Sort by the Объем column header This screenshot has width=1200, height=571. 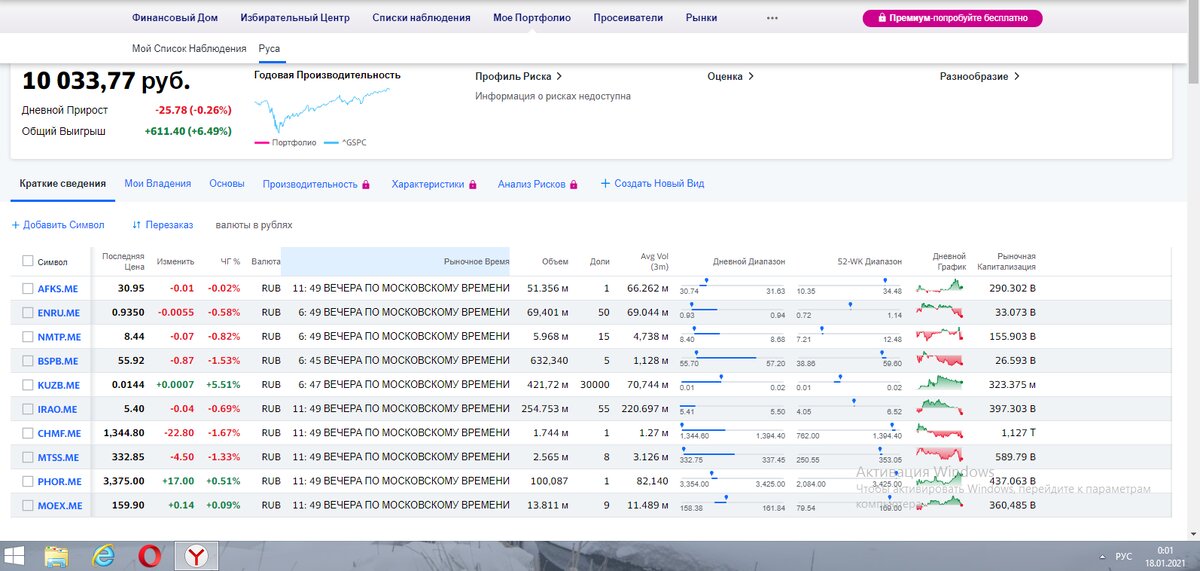coord(555,261)
